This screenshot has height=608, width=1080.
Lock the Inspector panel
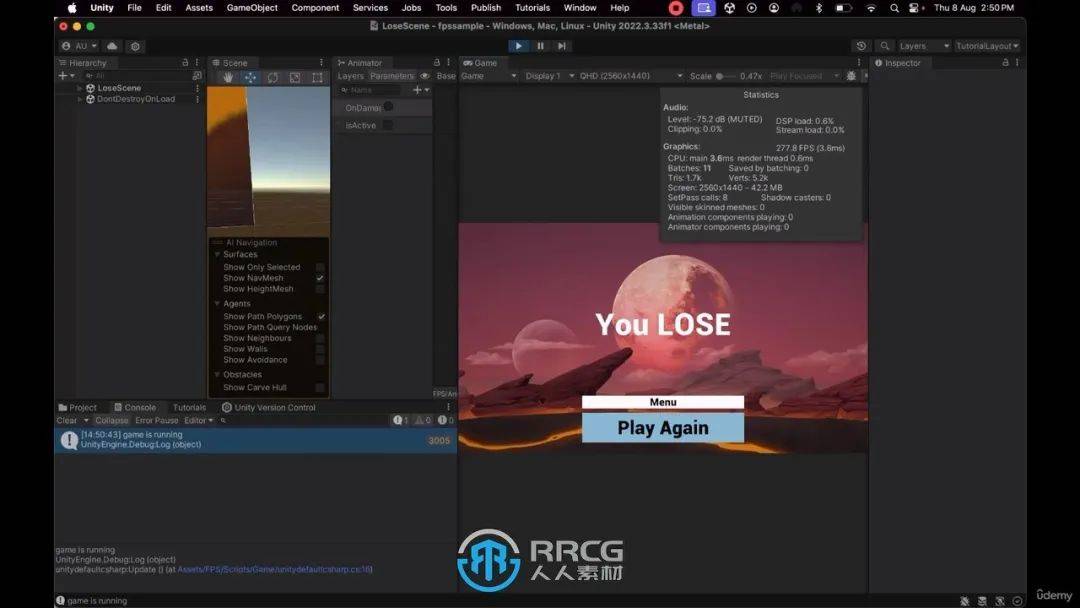tap(1005, 63)
